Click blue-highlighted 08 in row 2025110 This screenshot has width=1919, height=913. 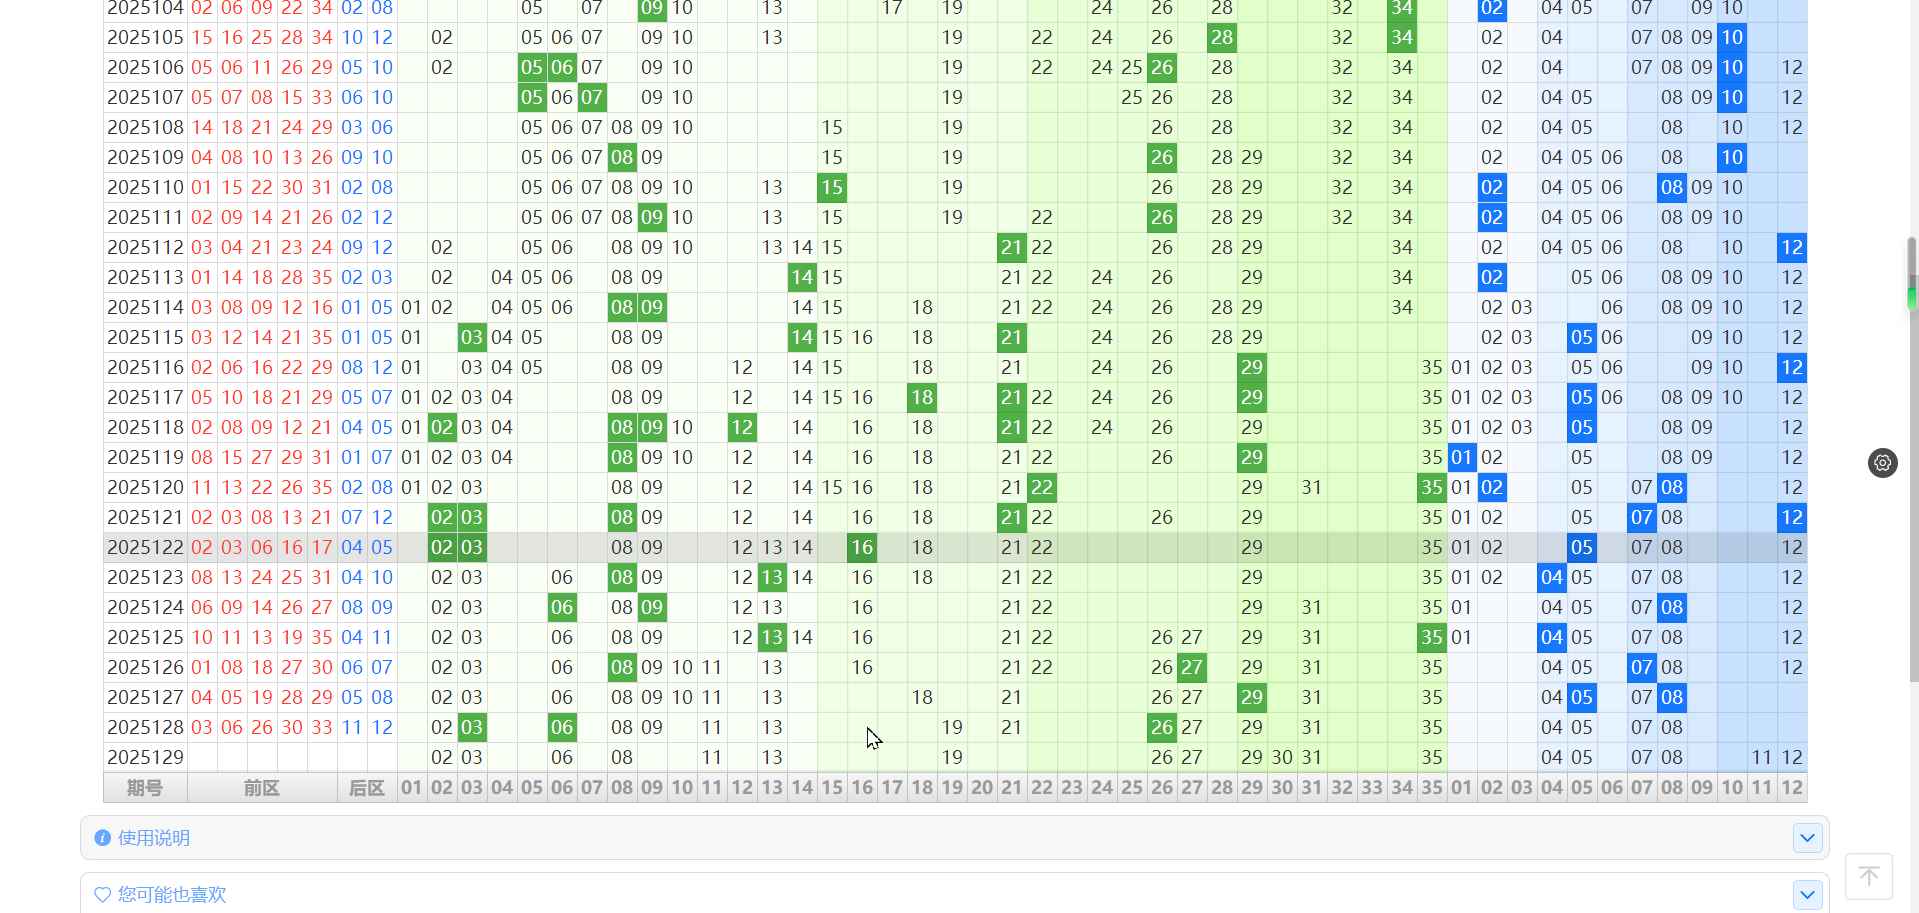(1672, 187)
